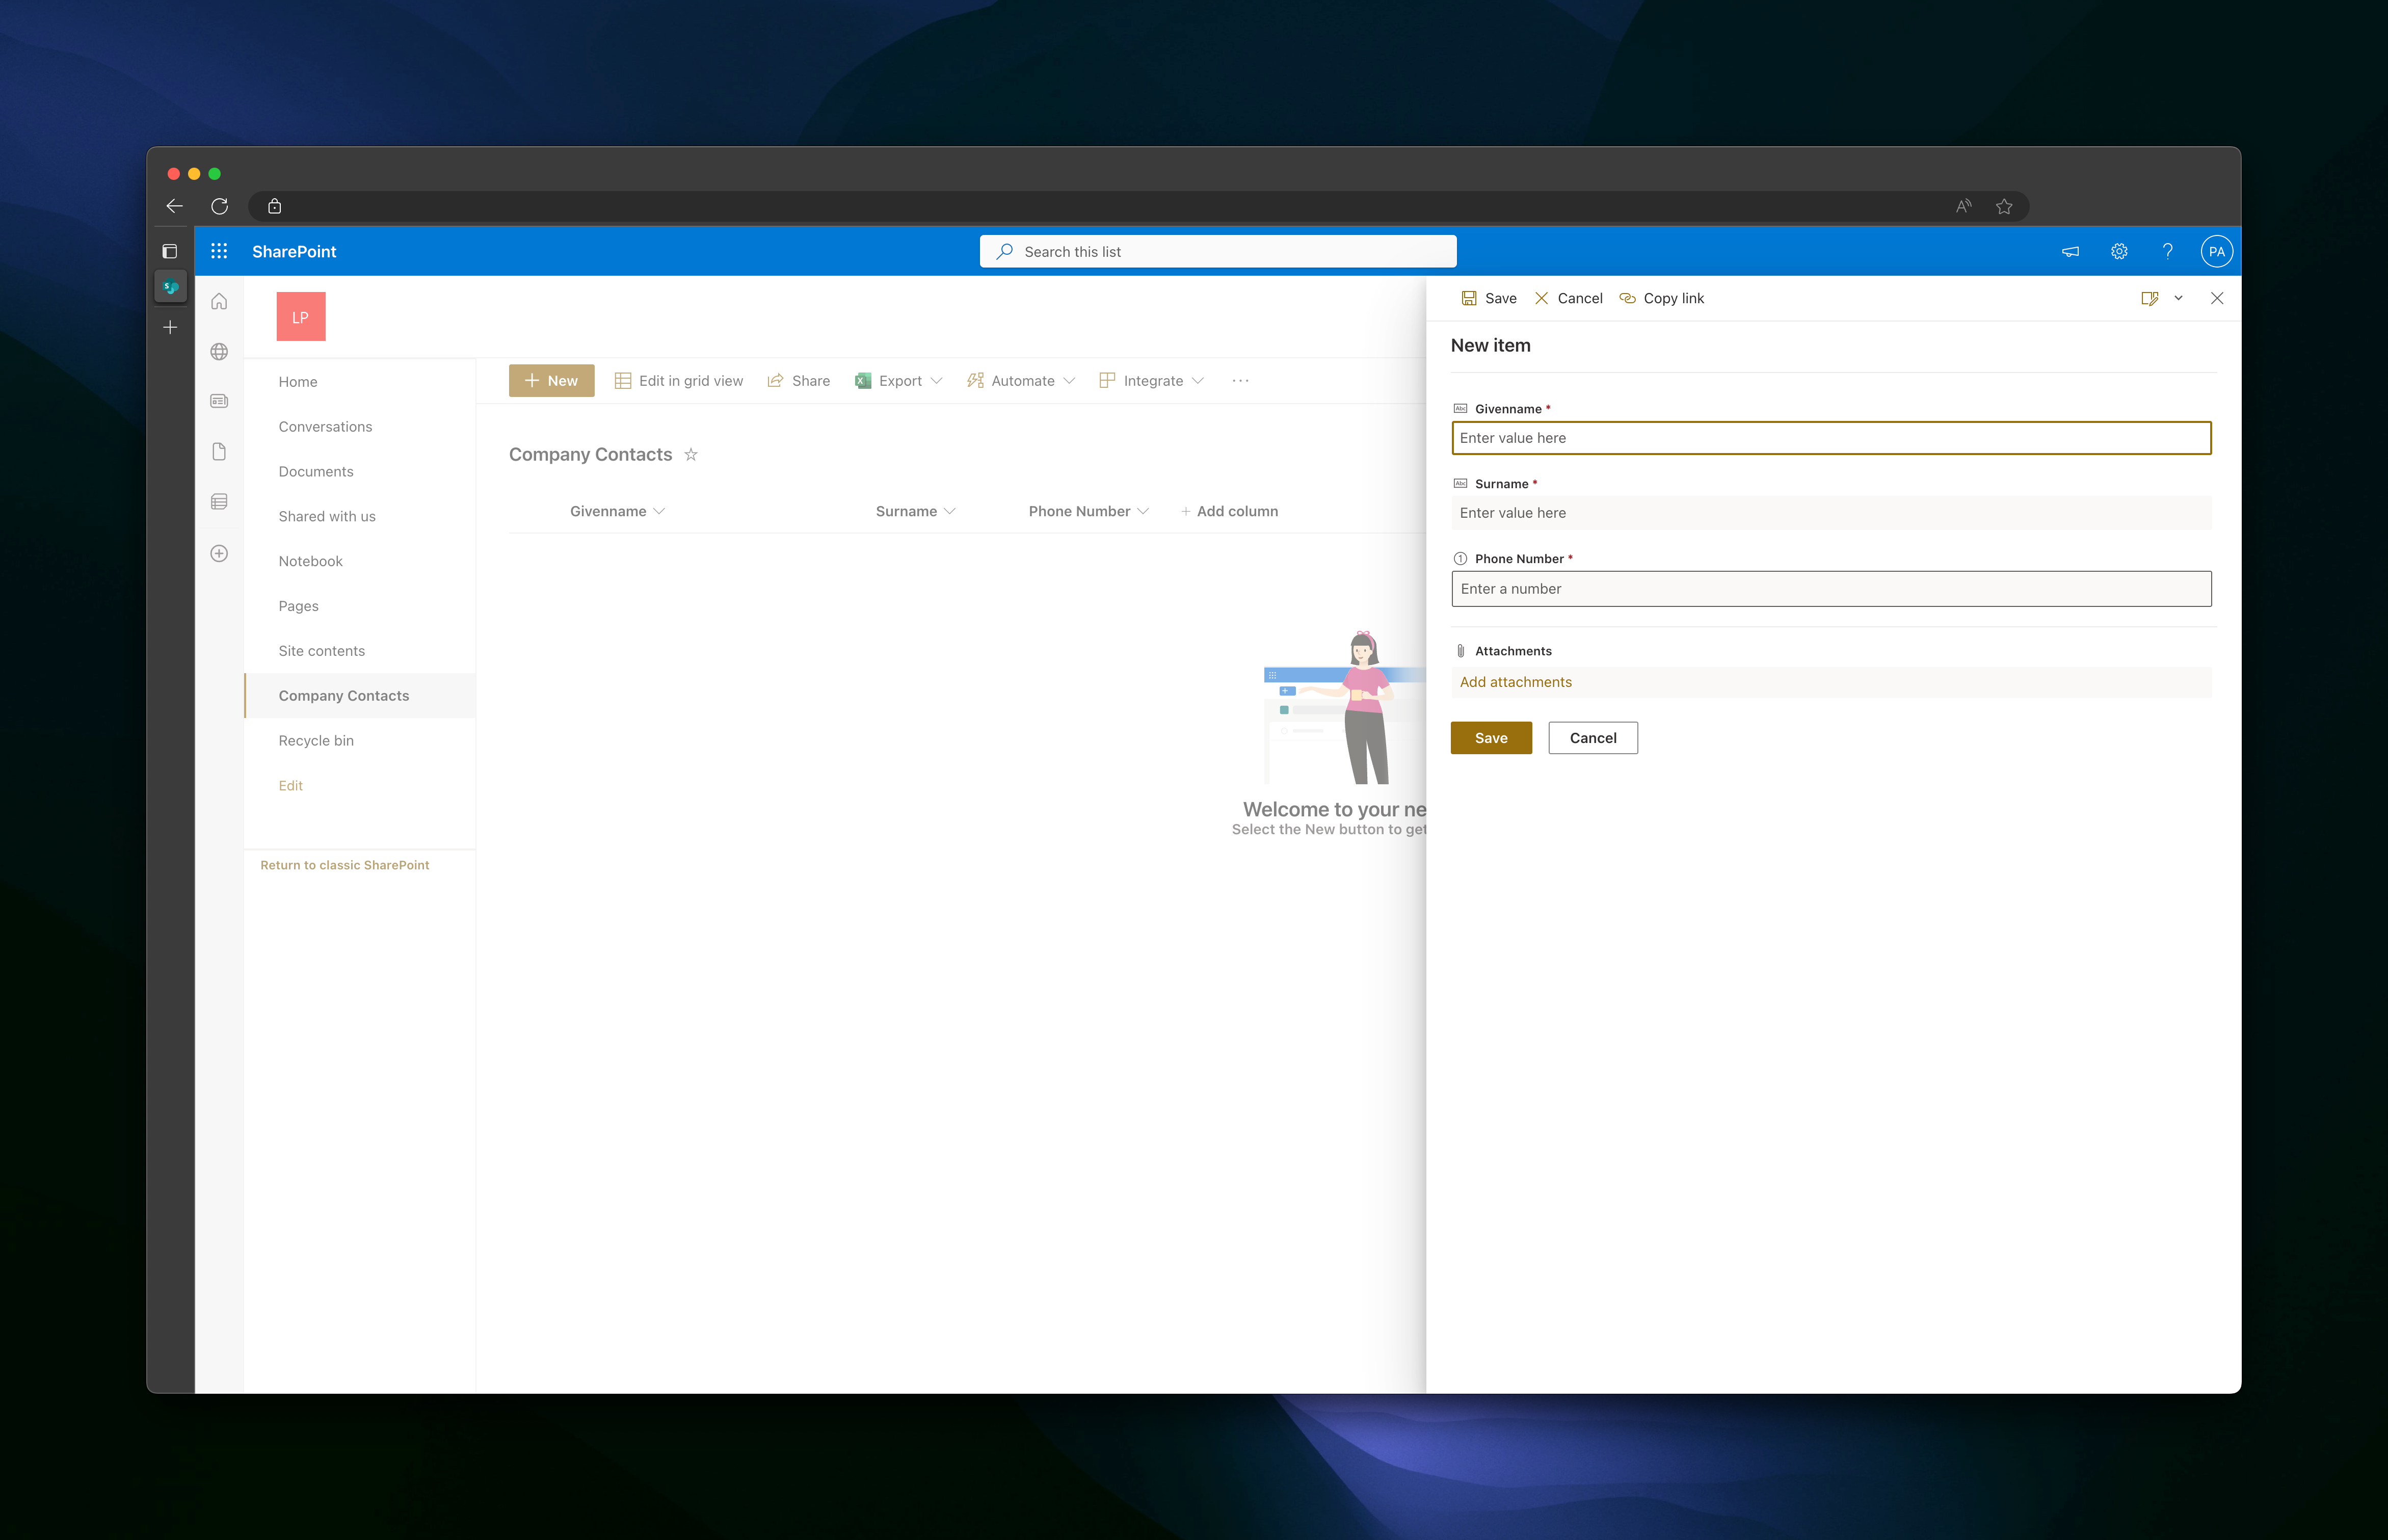Click the New button in command bar
This screenshot has width=2388, height=1540.
(x=551, y=380)
